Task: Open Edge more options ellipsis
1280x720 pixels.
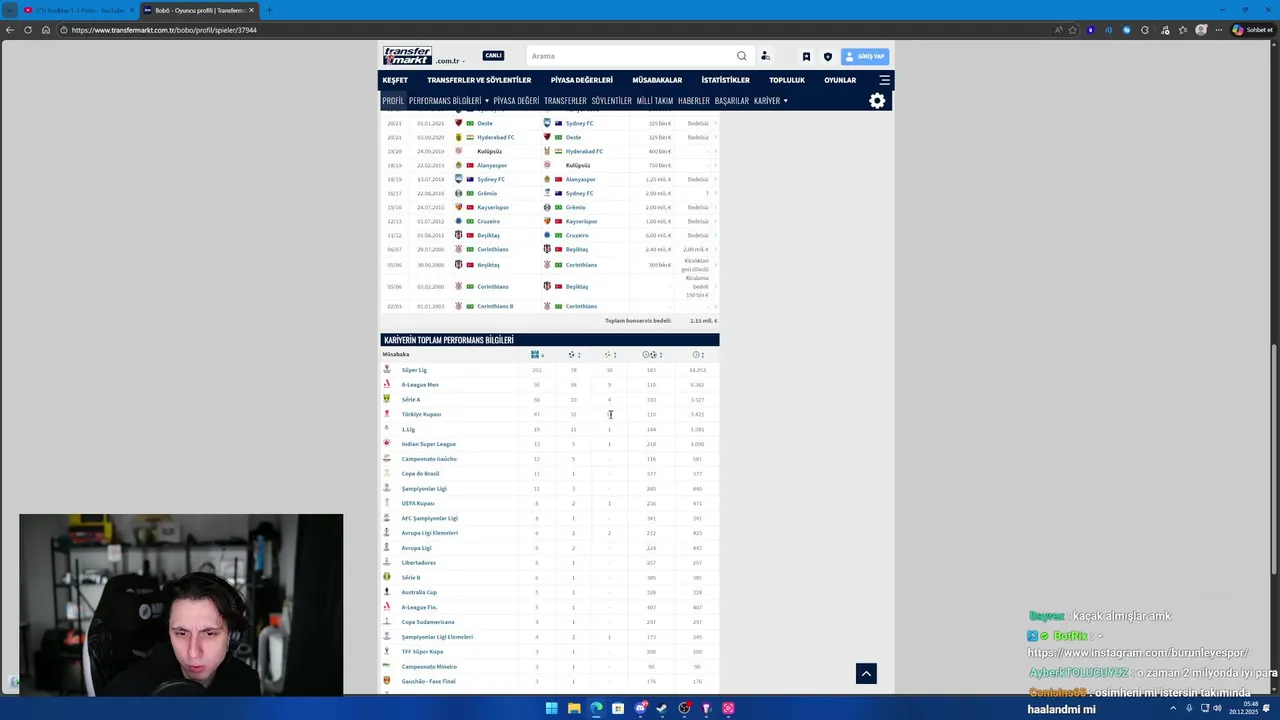Action: pyautogui.click(x=1219, y=30)
